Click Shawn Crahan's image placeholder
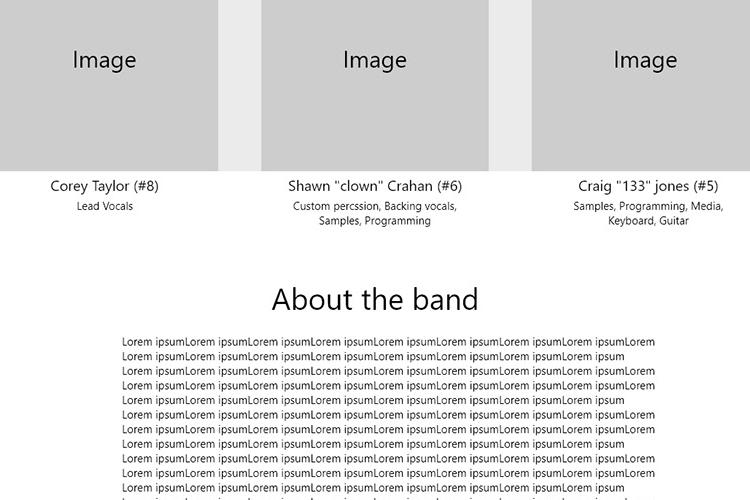 (x=375, y=85)
